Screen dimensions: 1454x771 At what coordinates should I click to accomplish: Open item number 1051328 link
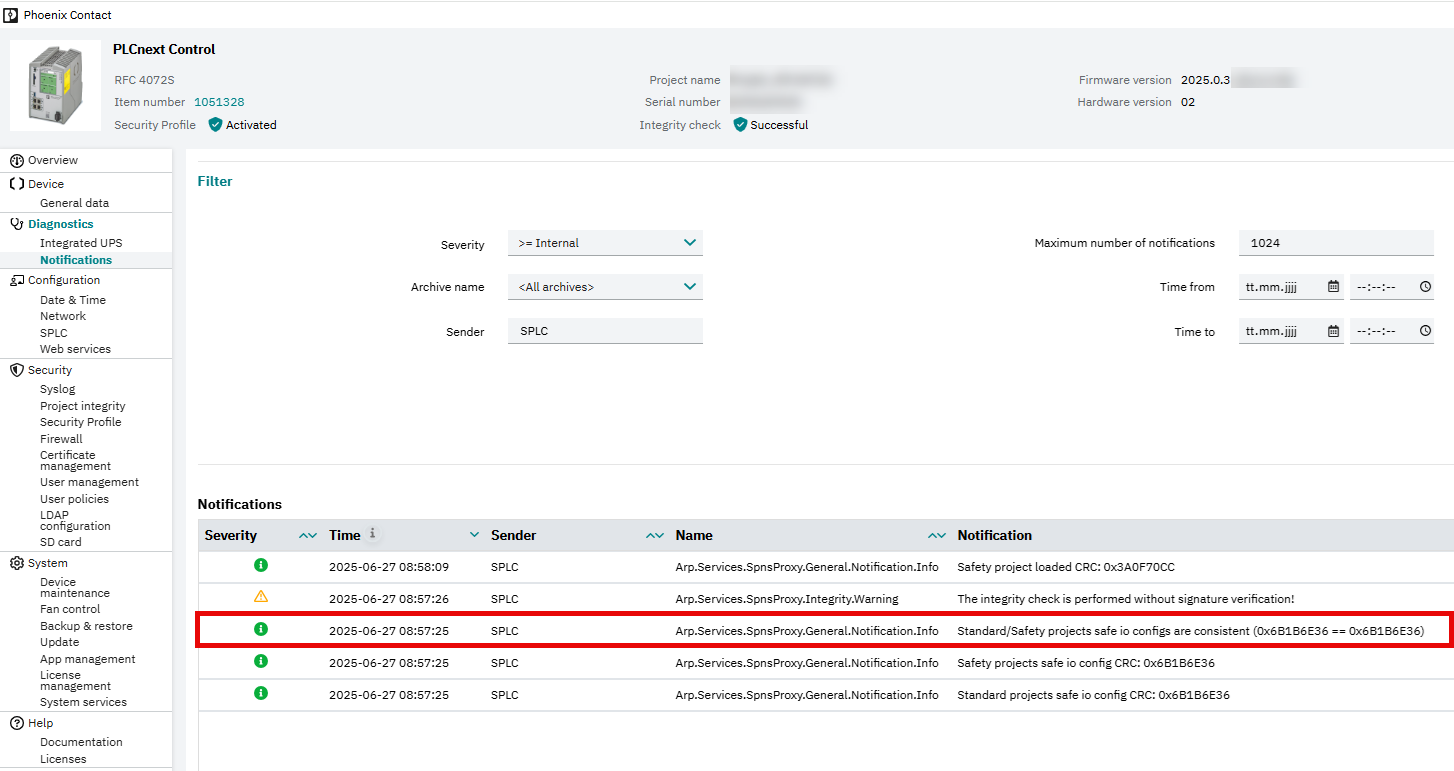pos(219,102)
